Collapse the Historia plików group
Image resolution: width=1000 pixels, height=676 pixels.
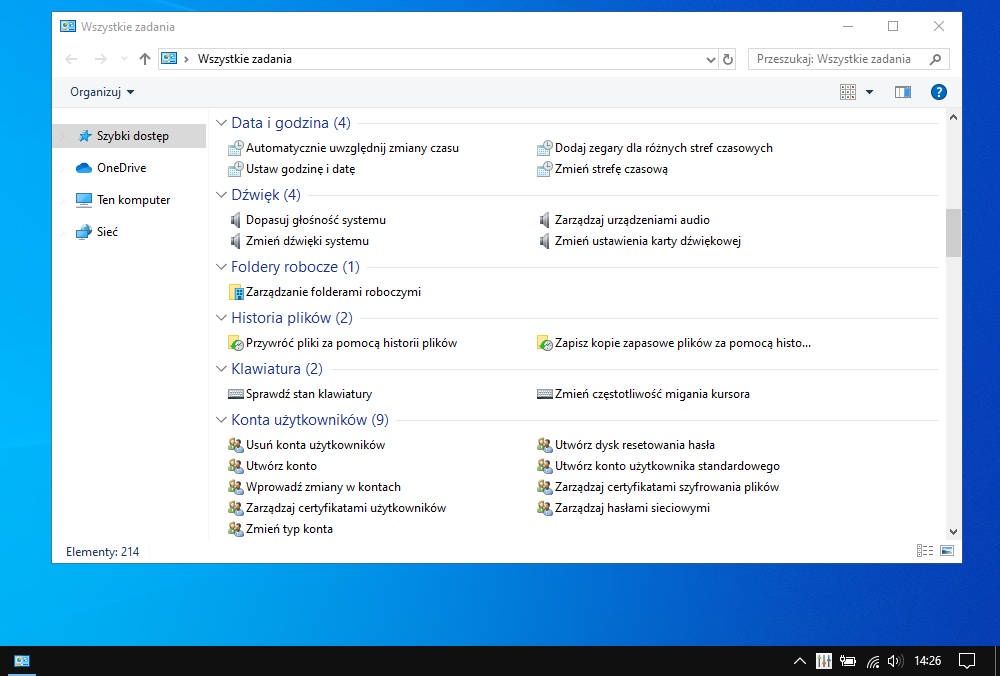[221, 318]
